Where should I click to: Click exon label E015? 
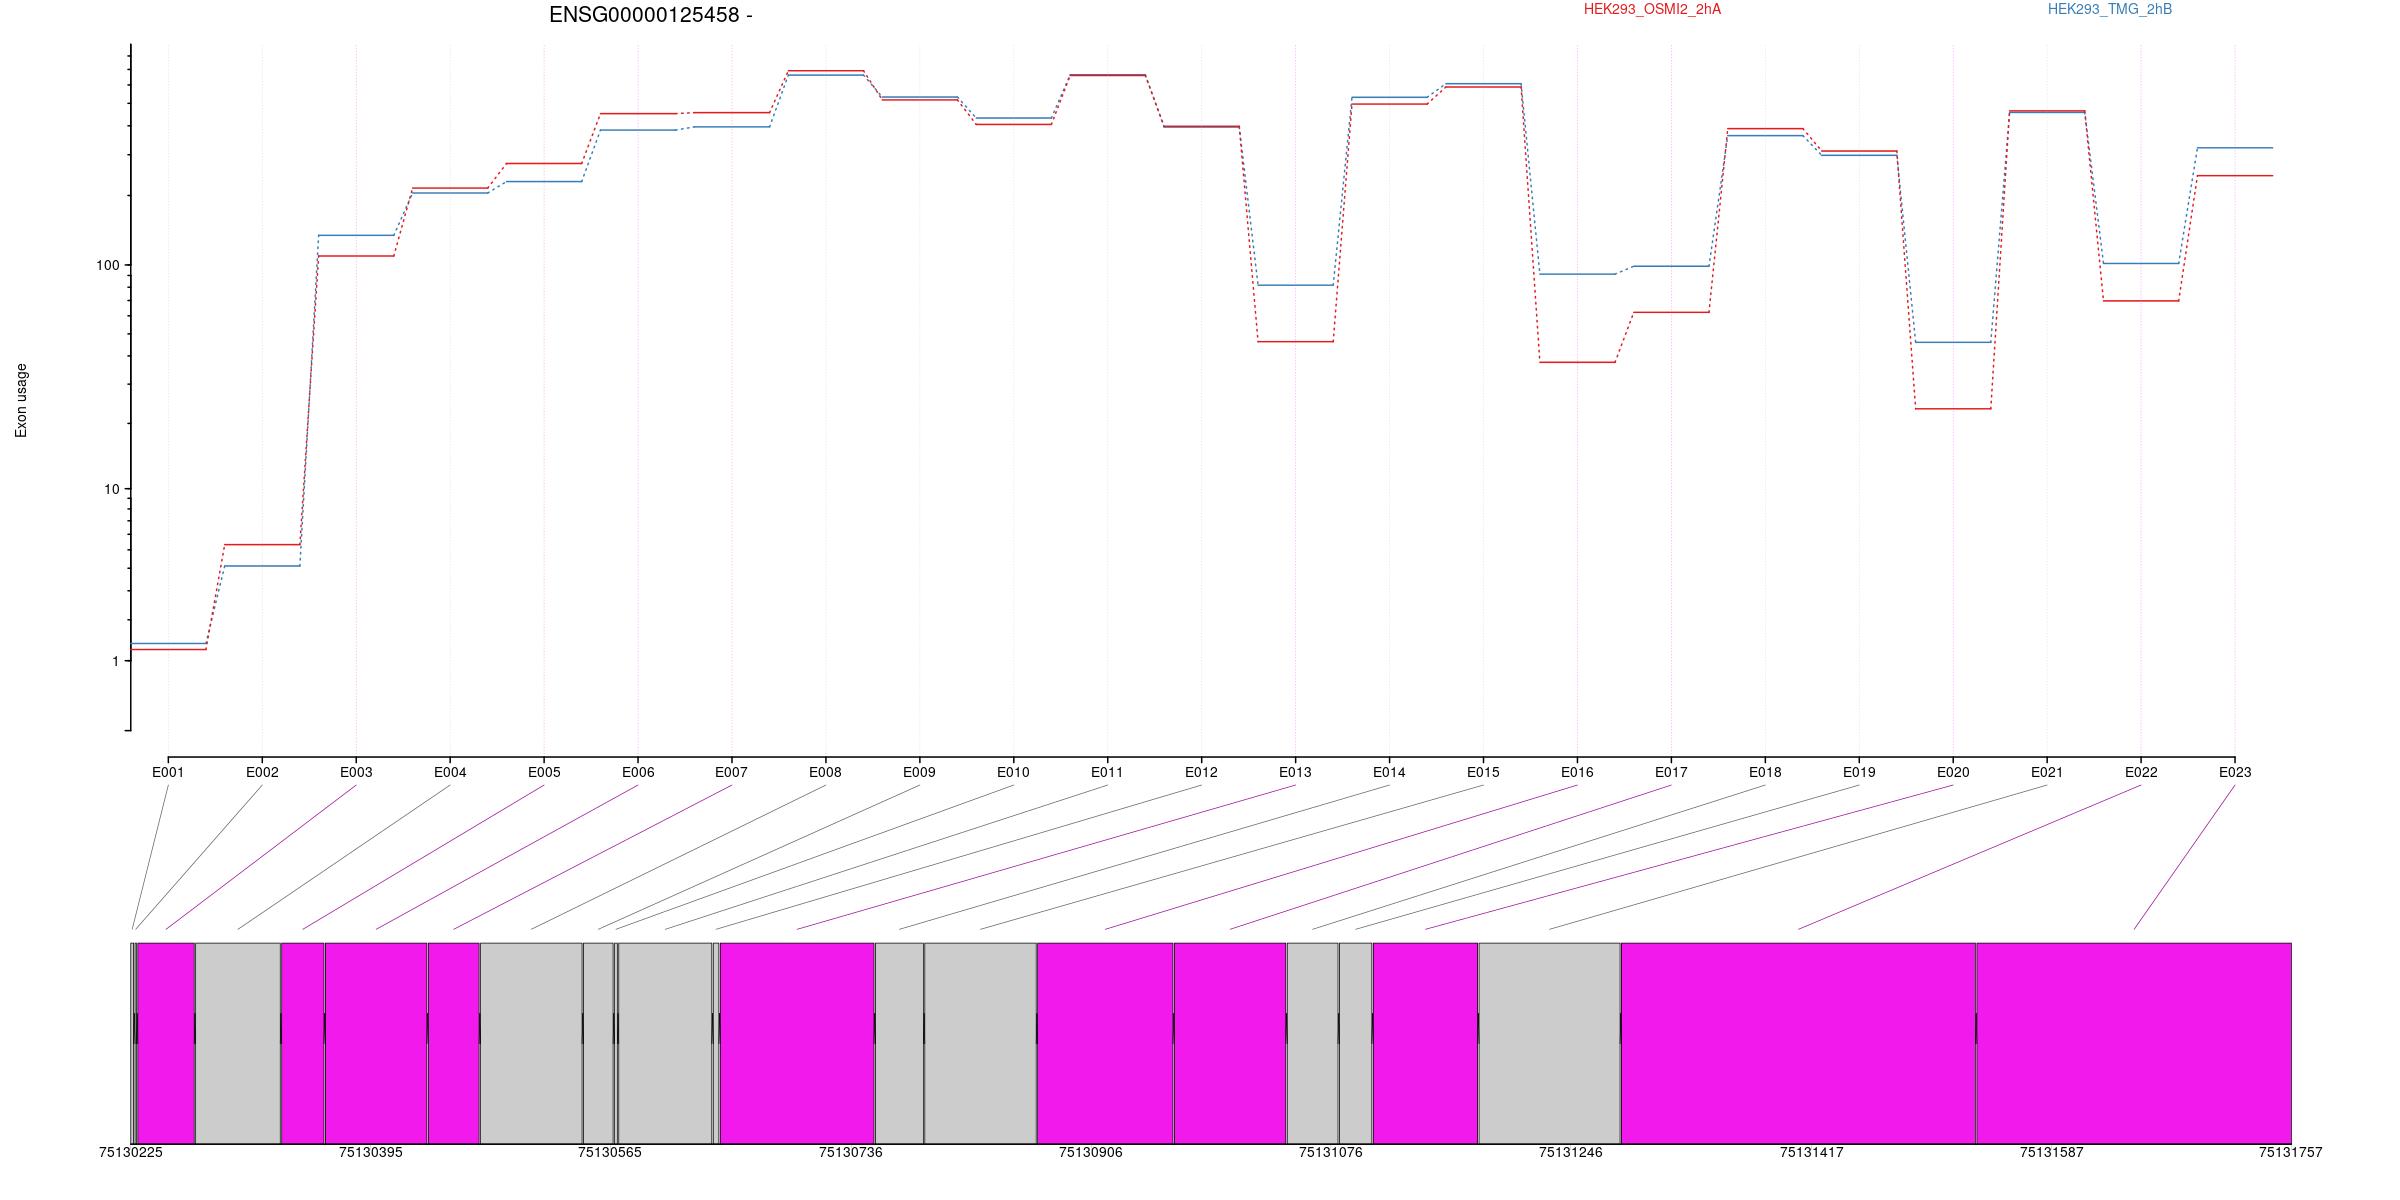[x=1483, y=772]
